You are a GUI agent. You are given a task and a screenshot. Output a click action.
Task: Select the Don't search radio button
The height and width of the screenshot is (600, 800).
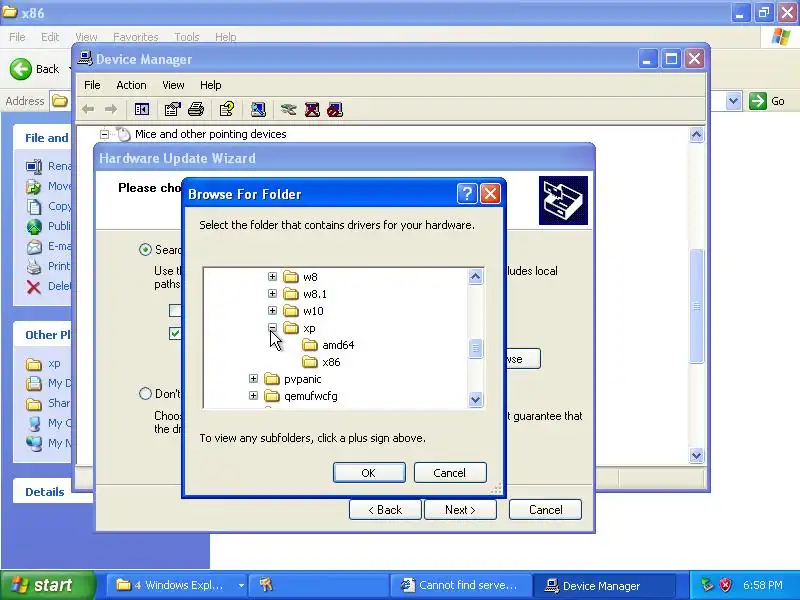(x=145, y=393)
